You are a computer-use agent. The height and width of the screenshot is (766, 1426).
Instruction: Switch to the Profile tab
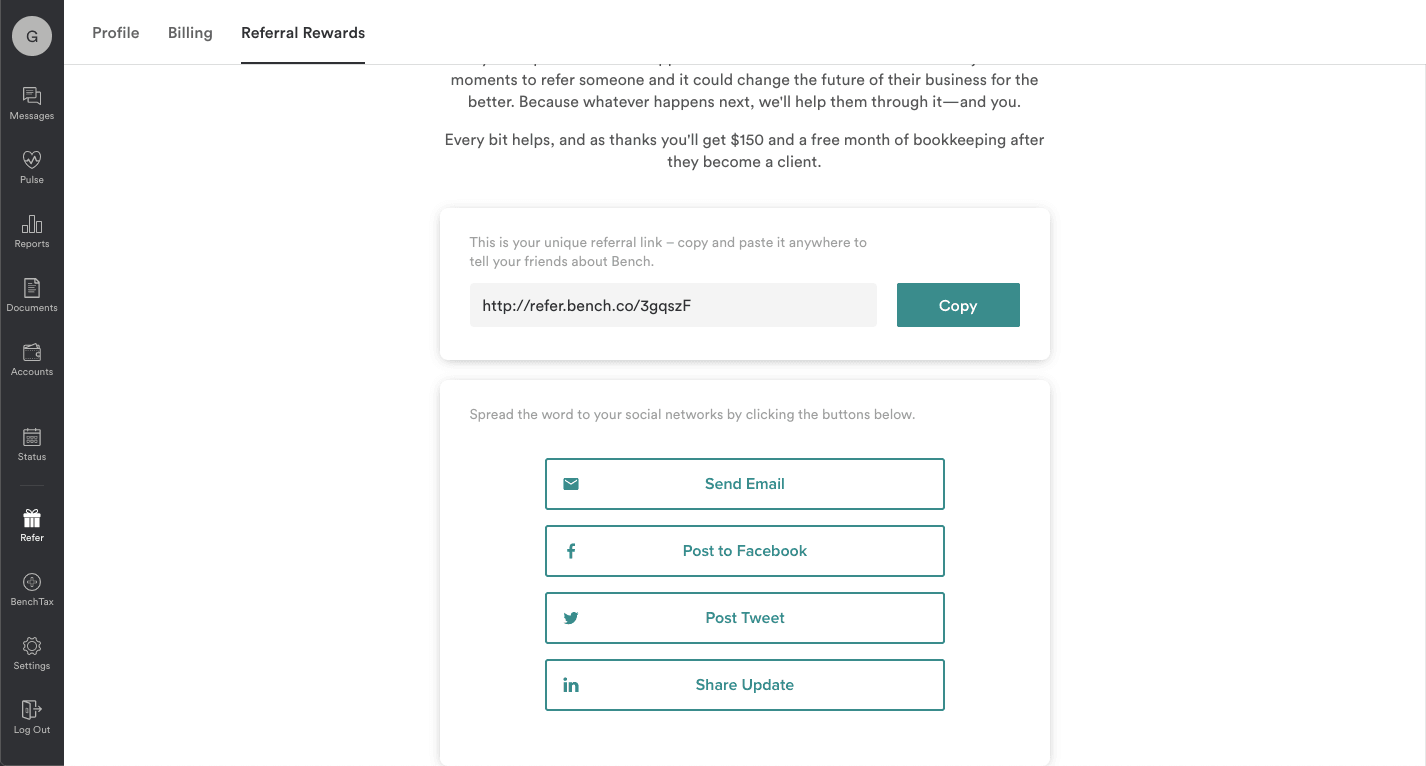pyautogui.click(x=115, y=32)
